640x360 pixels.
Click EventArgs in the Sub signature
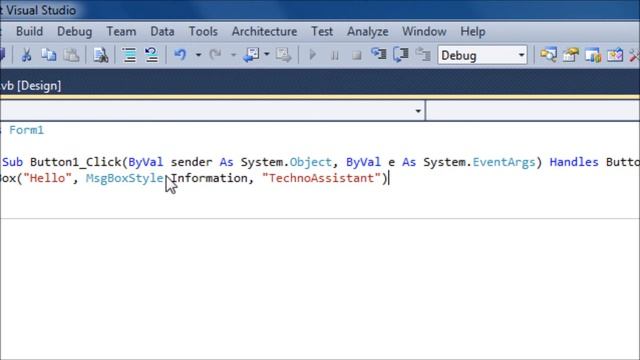click(x=504, y=162)
